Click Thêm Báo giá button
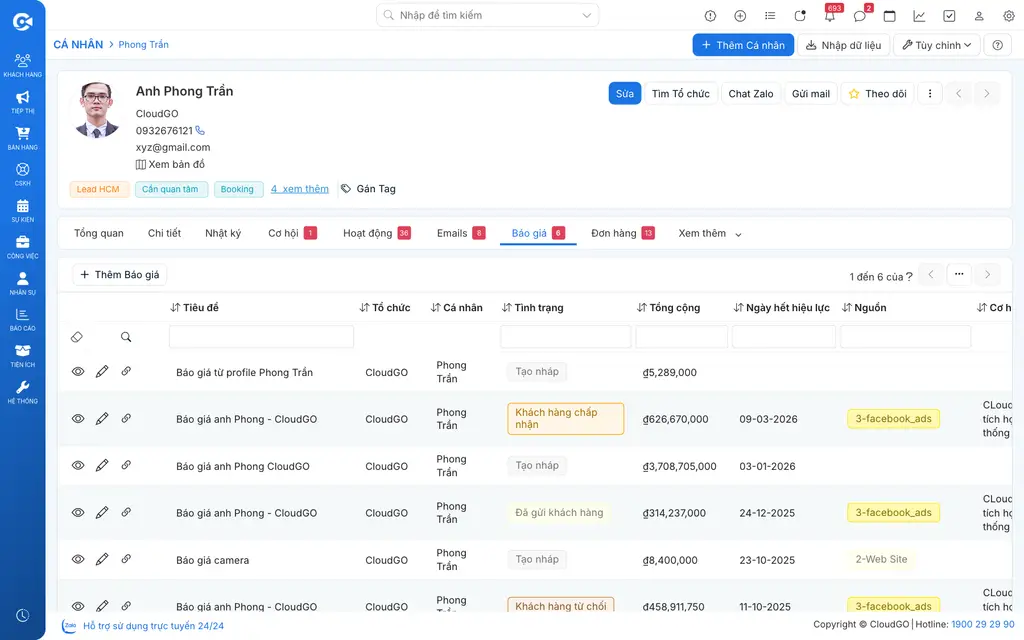 [x=120, y=275]
